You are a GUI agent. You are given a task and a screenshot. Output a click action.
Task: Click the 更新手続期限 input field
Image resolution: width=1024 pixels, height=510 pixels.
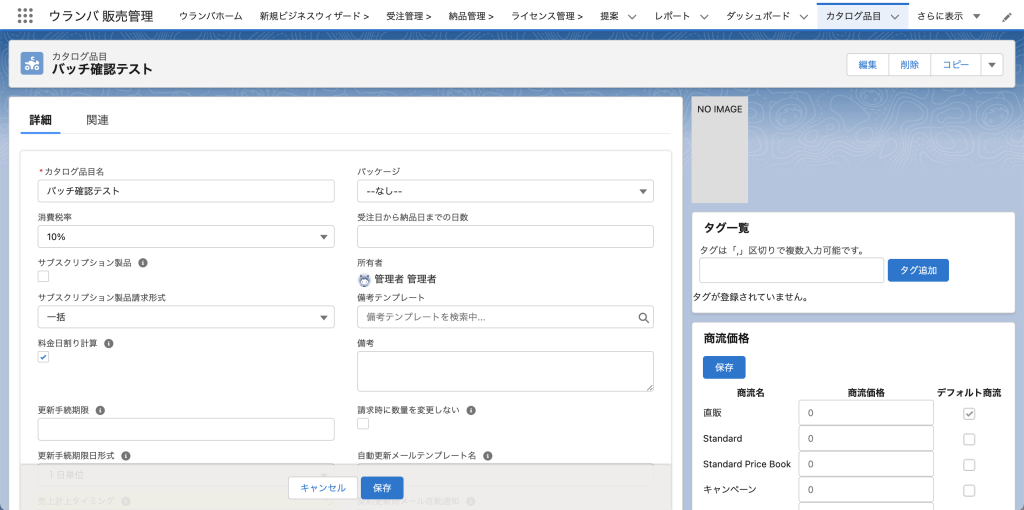[x=186, y=430]
